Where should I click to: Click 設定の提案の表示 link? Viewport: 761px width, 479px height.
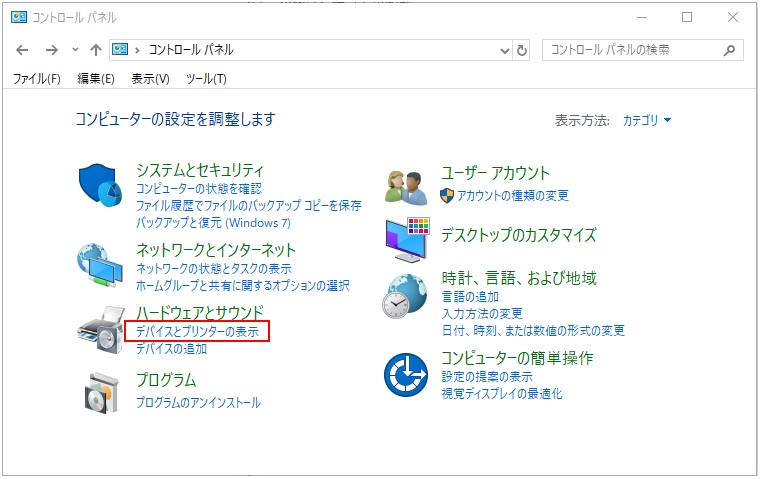tap(487, 377)
